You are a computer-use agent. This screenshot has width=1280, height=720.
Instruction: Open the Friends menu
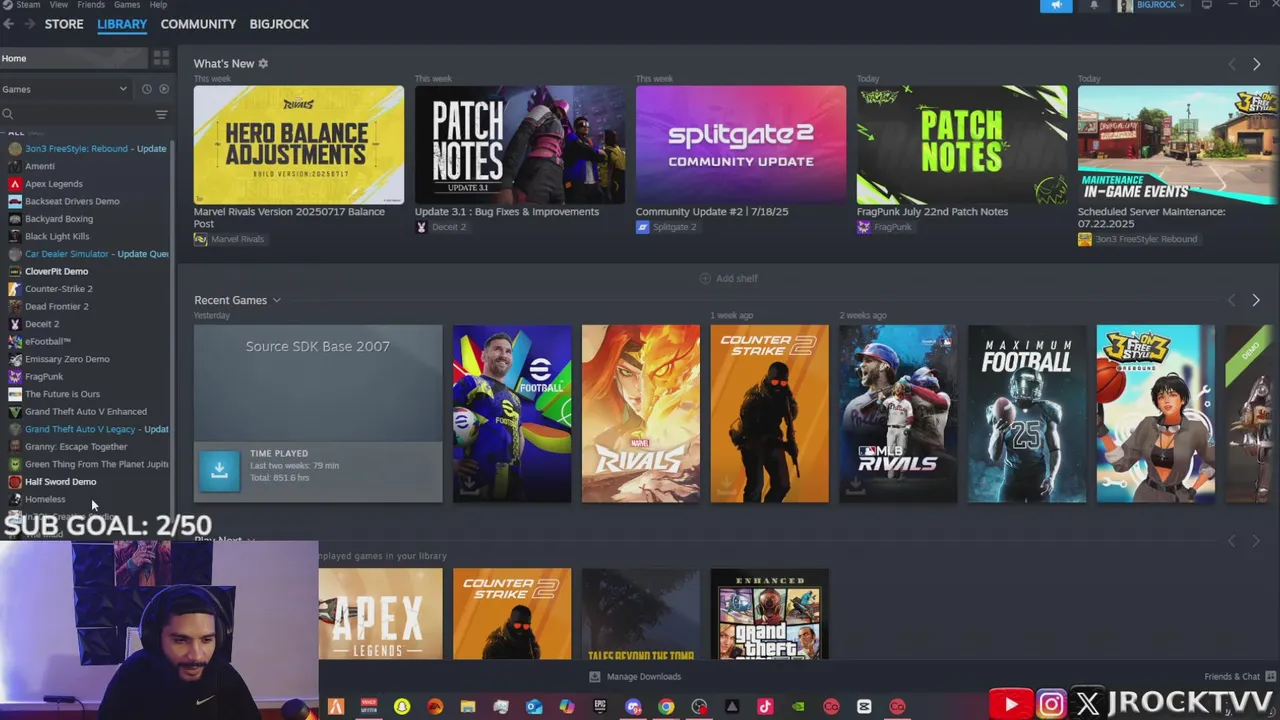(91, 5)
